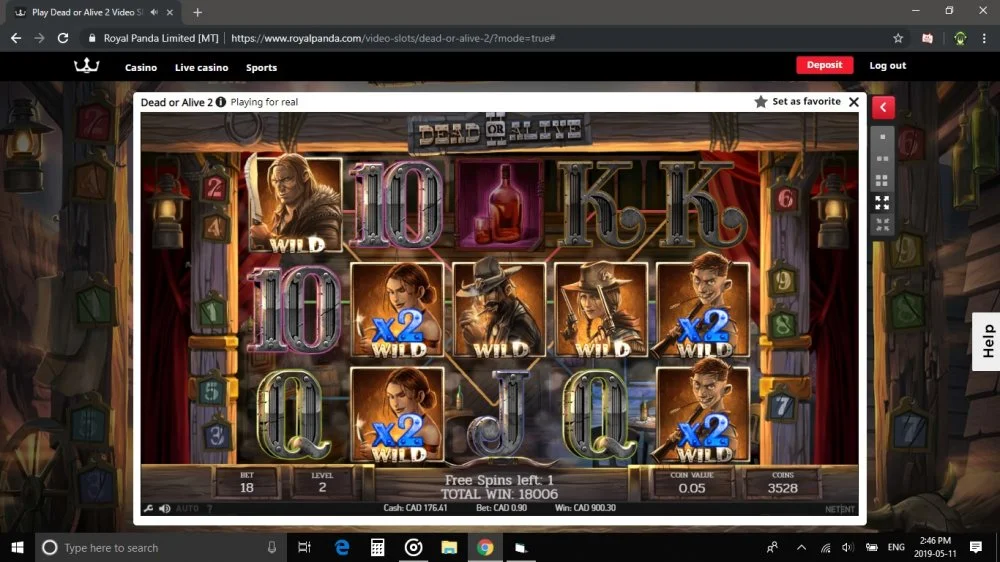
Task: Open Wi-Fi network settings in the tray
Action: coord(825,547)
